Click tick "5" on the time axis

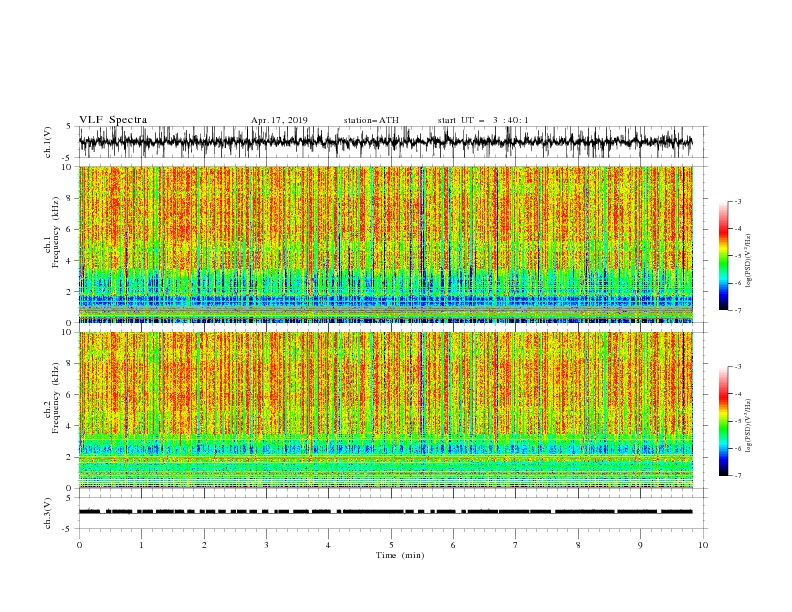(x=391, y=545)
